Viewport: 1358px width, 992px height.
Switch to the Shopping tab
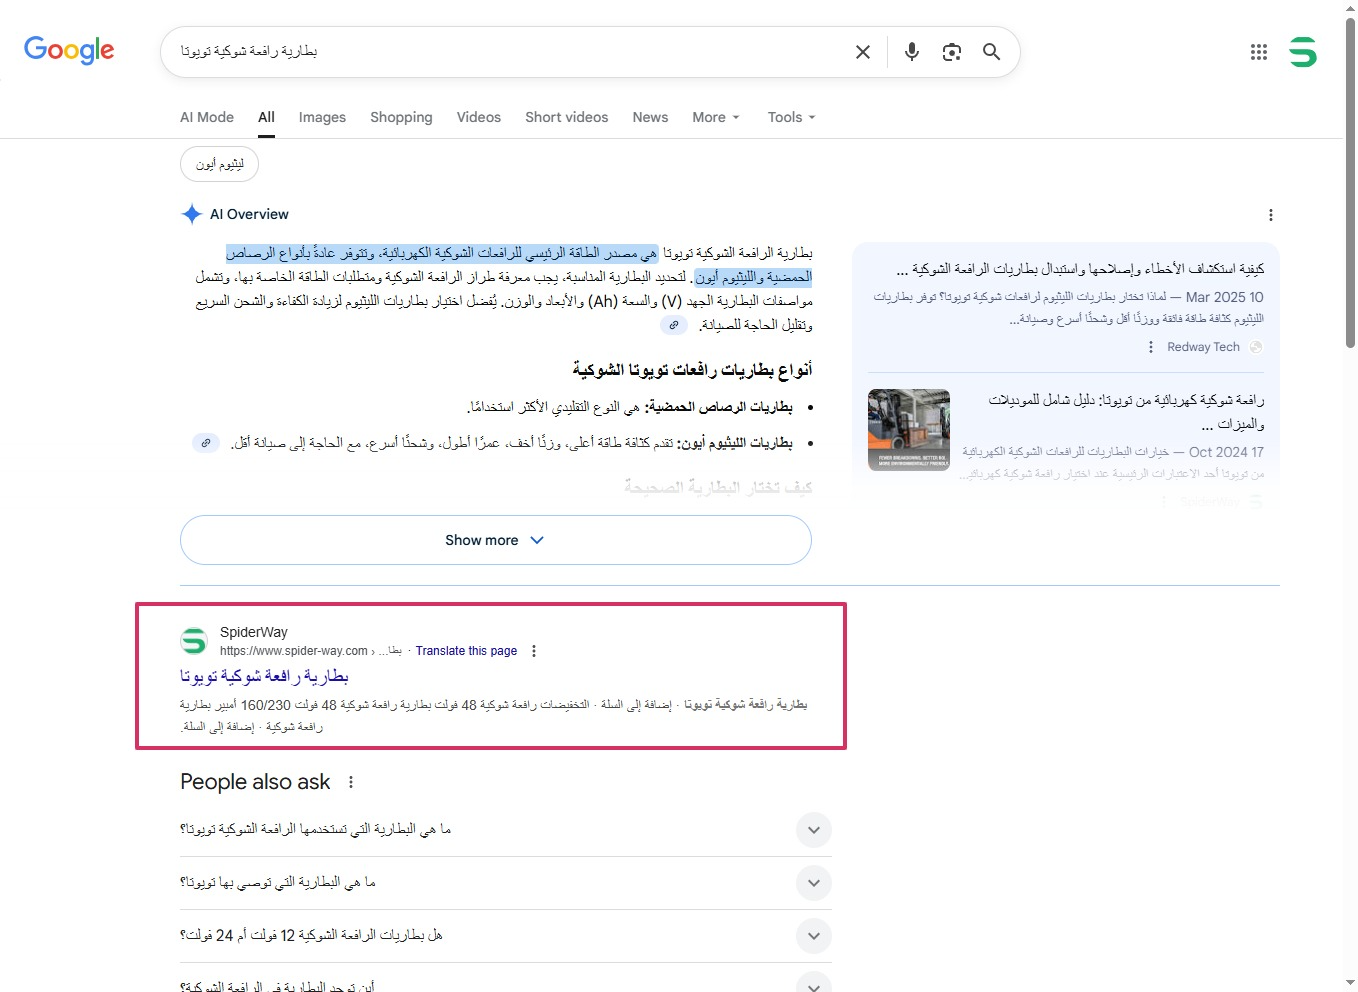(401, 117)
